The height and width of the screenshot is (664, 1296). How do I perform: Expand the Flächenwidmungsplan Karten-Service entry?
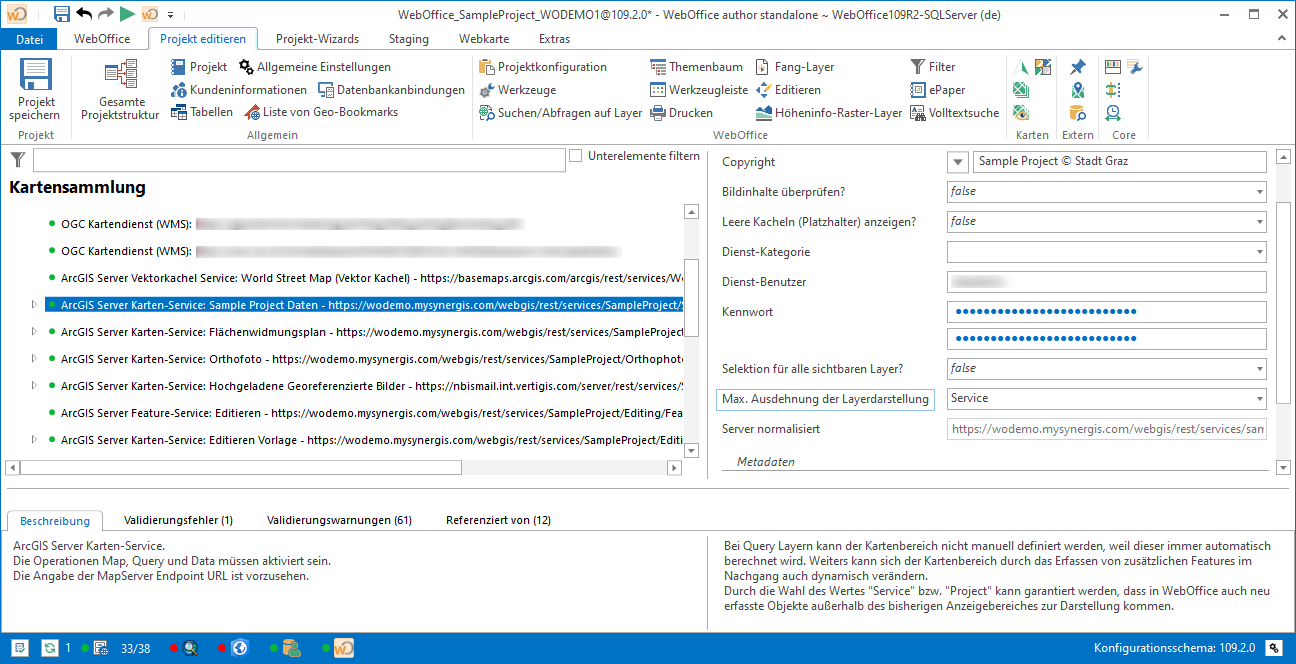click(x=34, y=332)
